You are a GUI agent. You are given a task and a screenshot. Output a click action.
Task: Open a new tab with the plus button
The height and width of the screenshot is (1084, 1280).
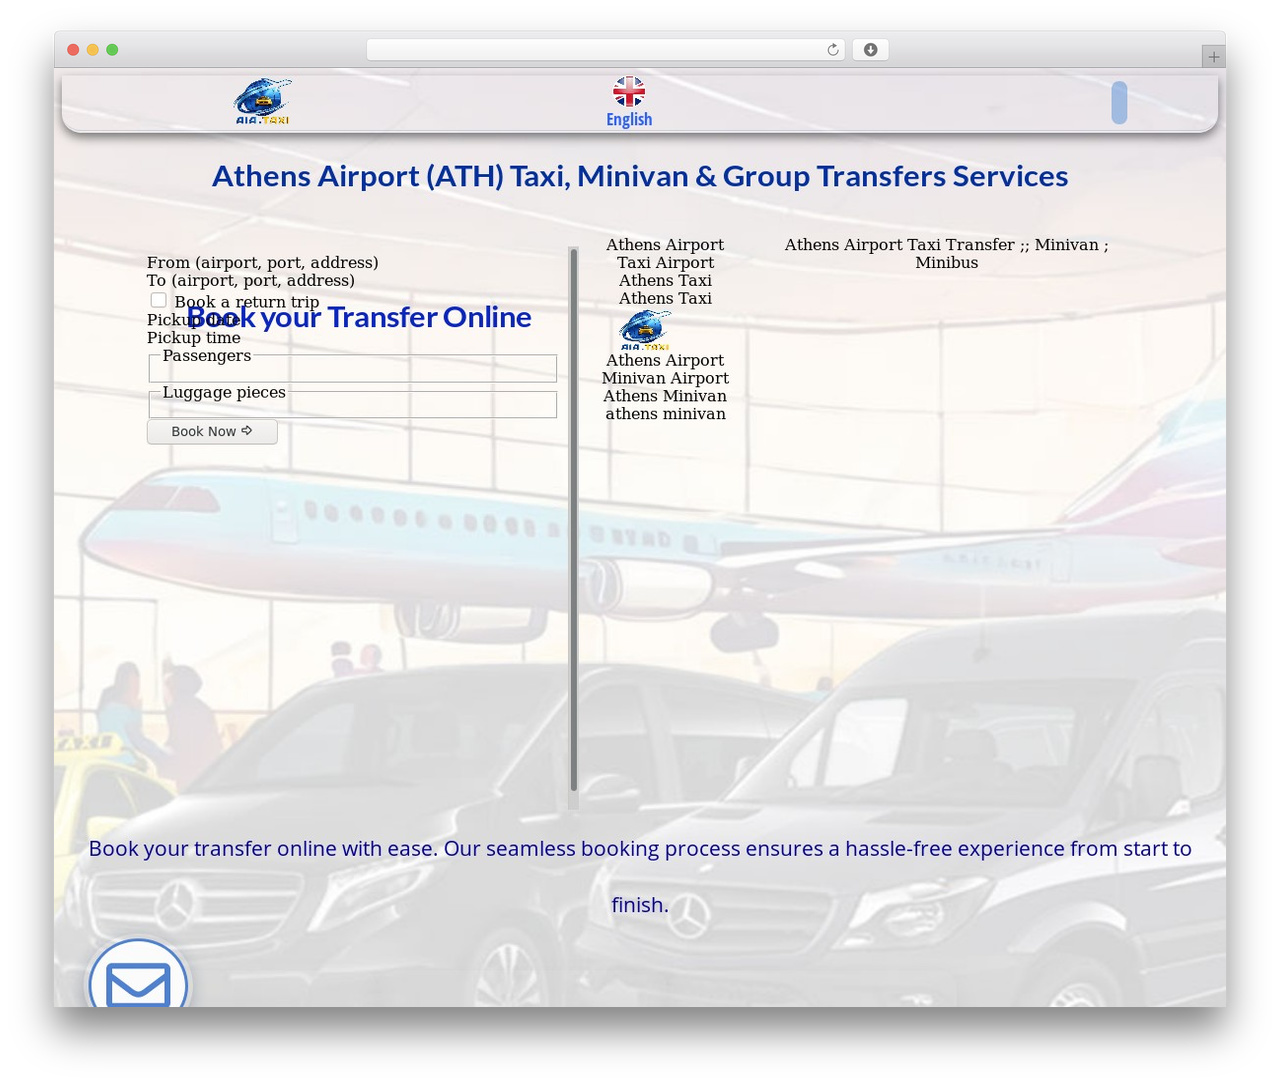(1213, 57)
